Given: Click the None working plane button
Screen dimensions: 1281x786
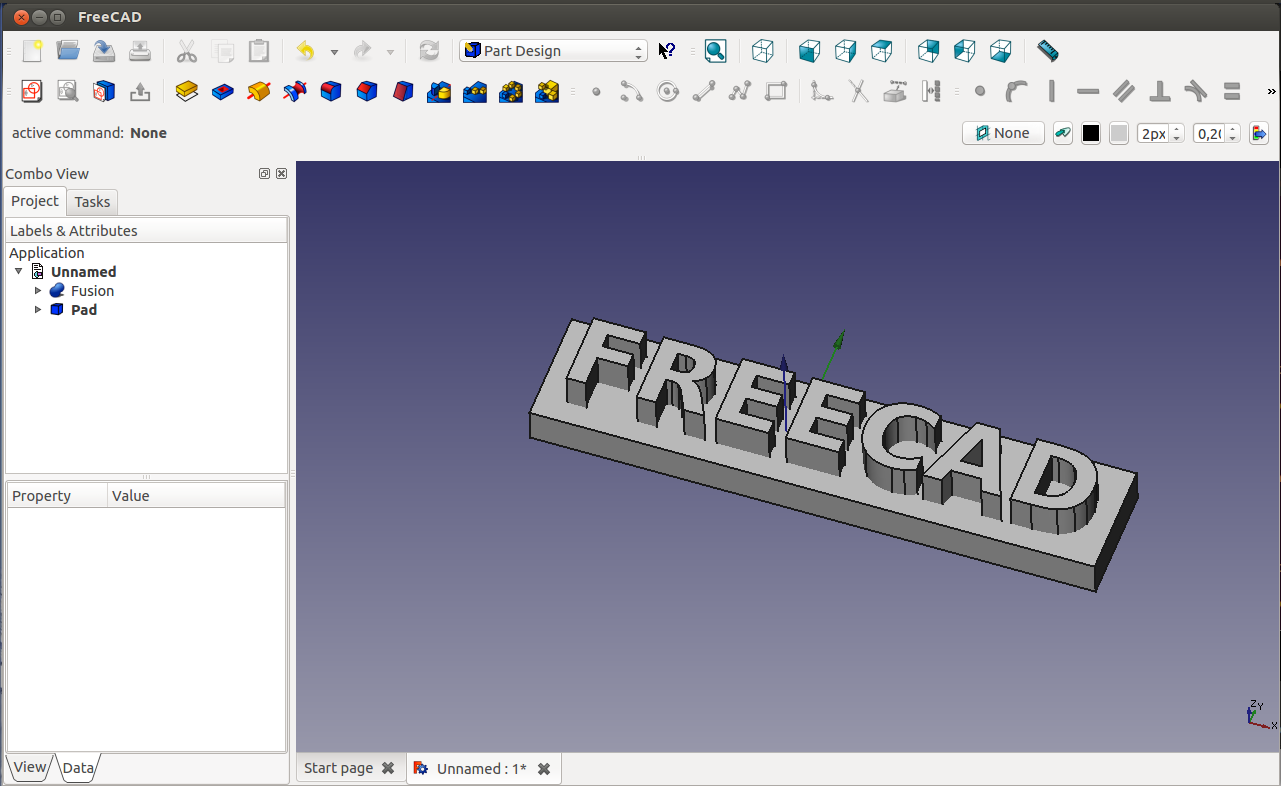Looking at the screenshot, I should (x=1003, y=133).
